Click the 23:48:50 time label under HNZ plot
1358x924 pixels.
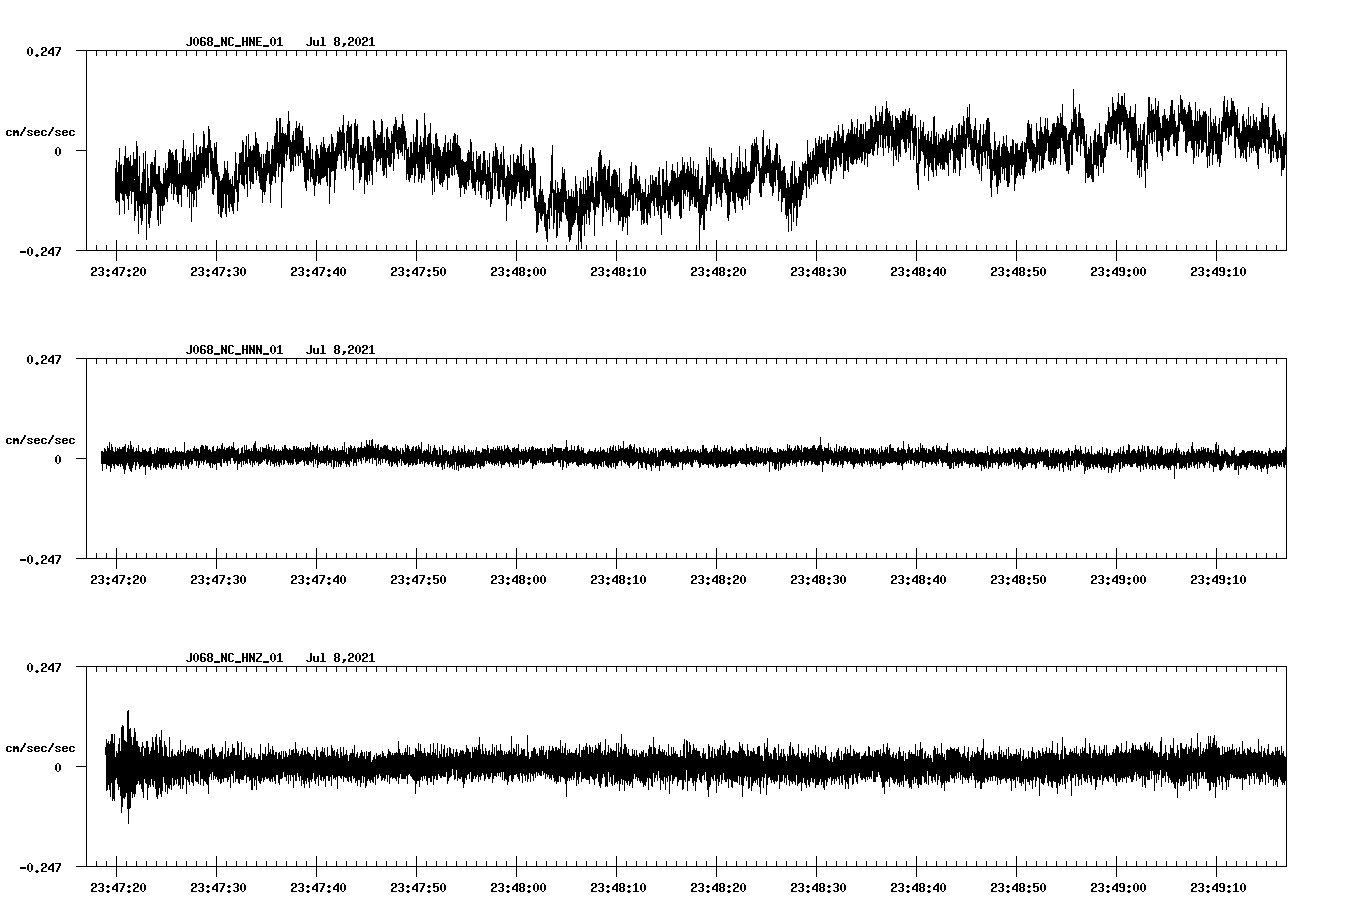point(1018,887)
